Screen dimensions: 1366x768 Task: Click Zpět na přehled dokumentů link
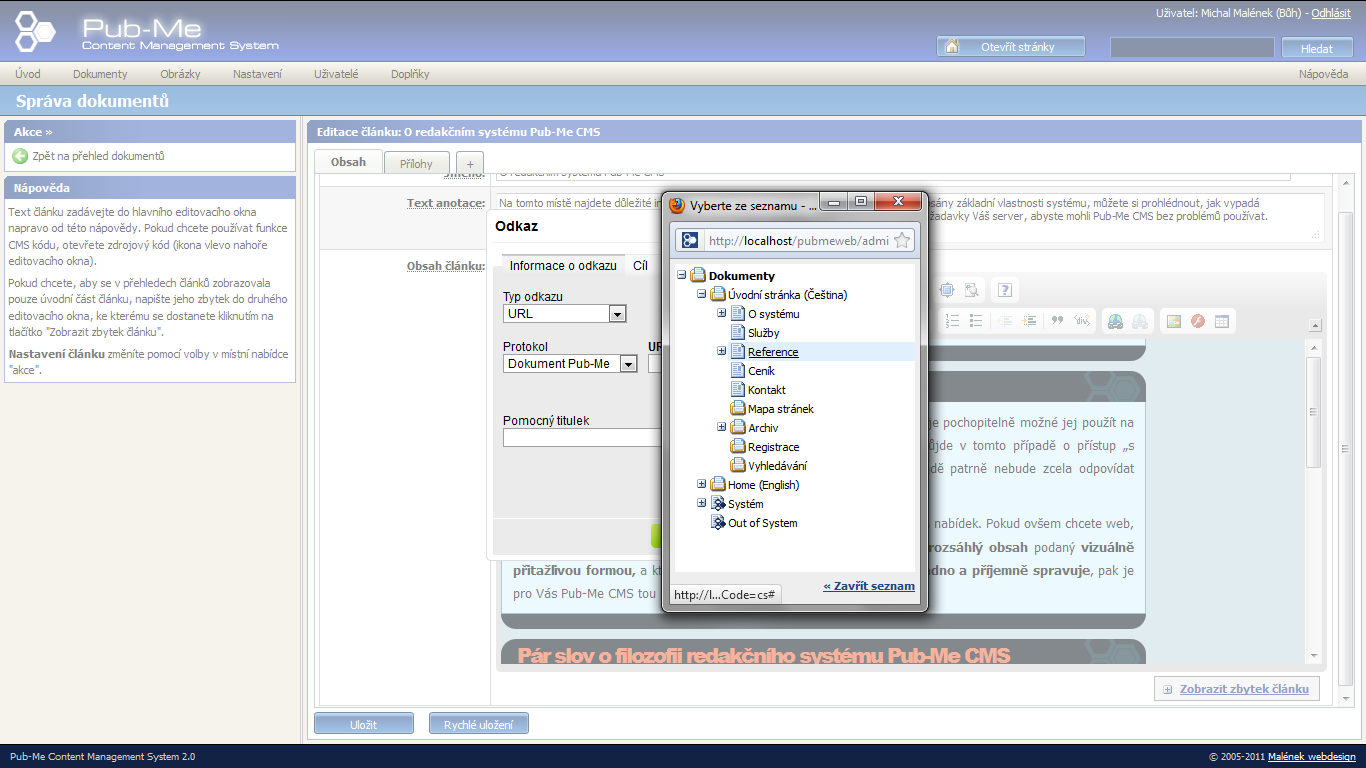pyautogui.click(x=98, y=156)
